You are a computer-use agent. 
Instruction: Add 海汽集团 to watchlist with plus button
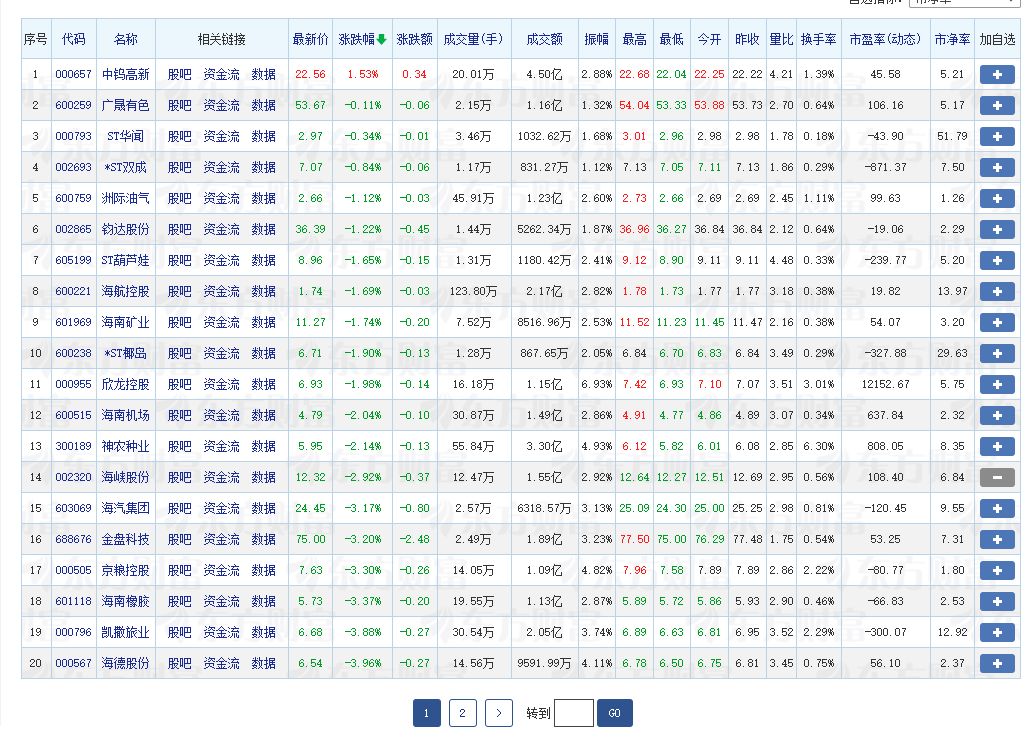997,509
